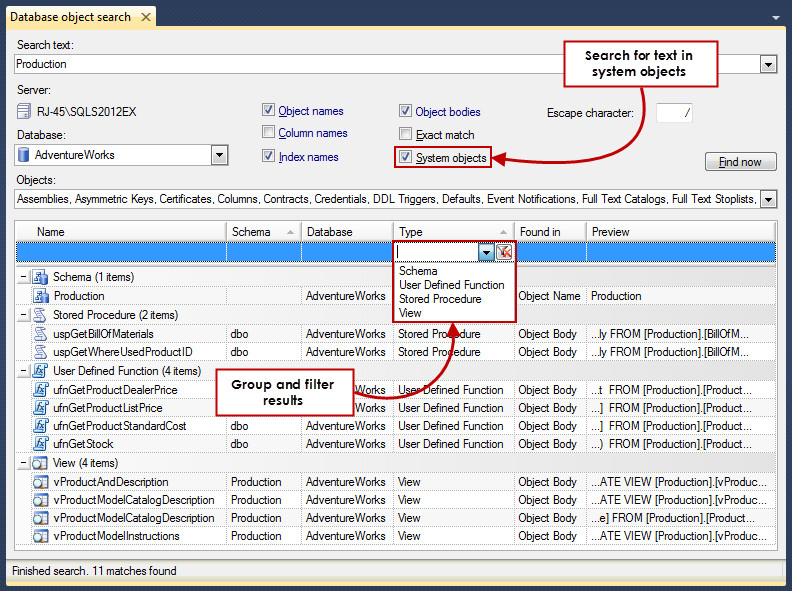
Task: Collapse the Schema group
Action: point(23,277)
